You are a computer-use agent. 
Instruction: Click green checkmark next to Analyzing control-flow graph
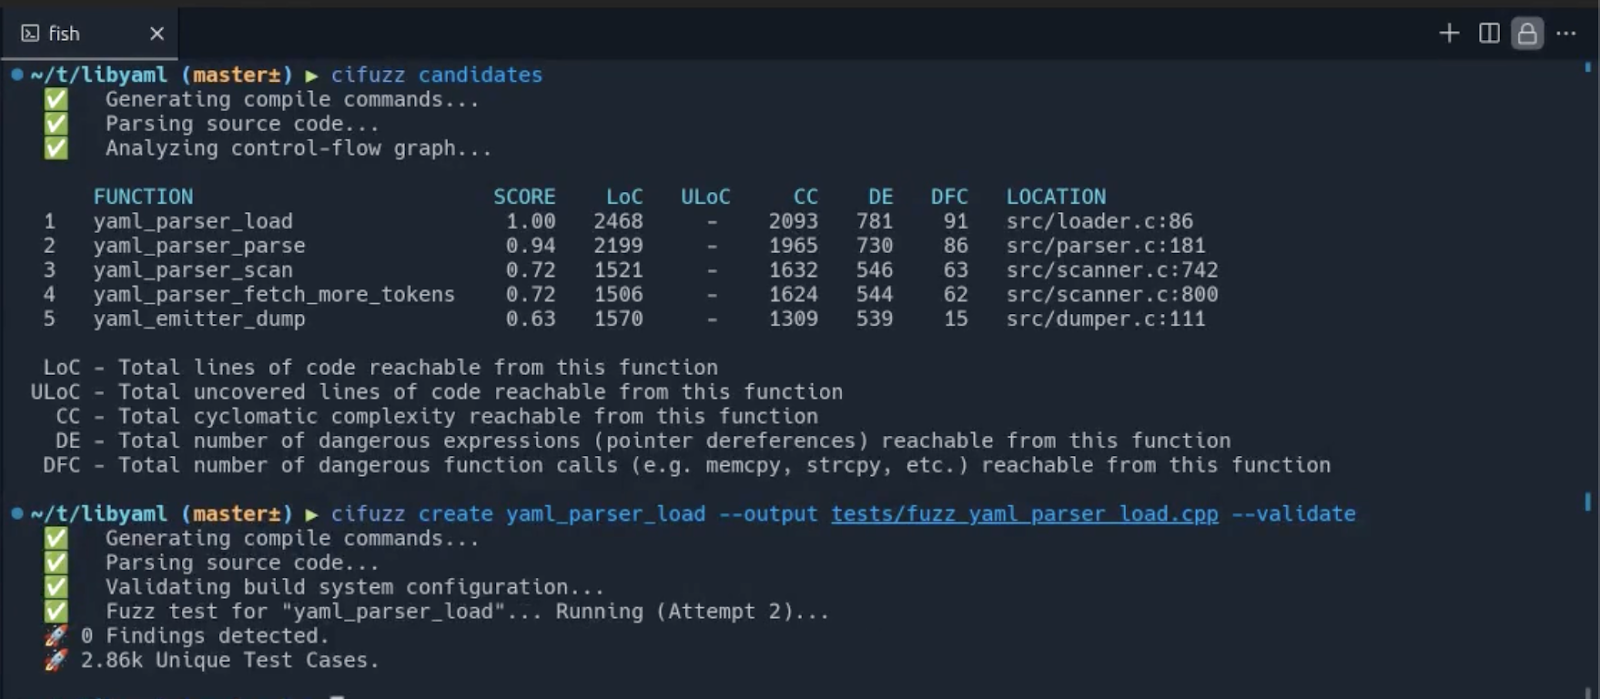(56, 148)
